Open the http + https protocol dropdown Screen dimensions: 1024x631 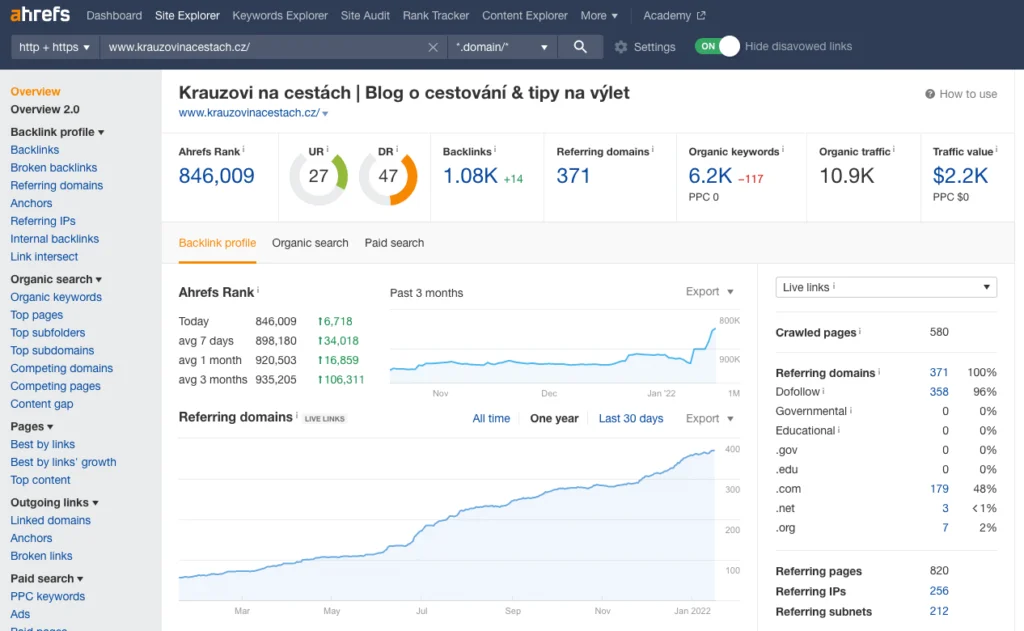pyautogui.click(x=55, y=47)
